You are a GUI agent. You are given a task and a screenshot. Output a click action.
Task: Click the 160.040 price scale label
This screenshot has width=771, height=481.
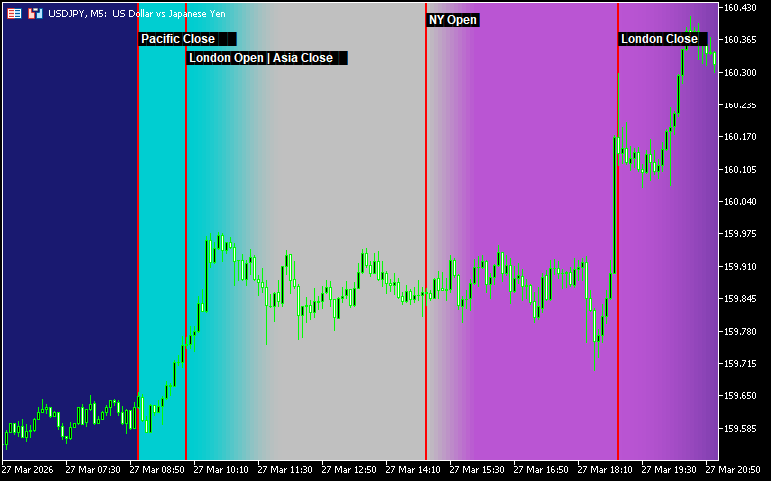point(741,202)
